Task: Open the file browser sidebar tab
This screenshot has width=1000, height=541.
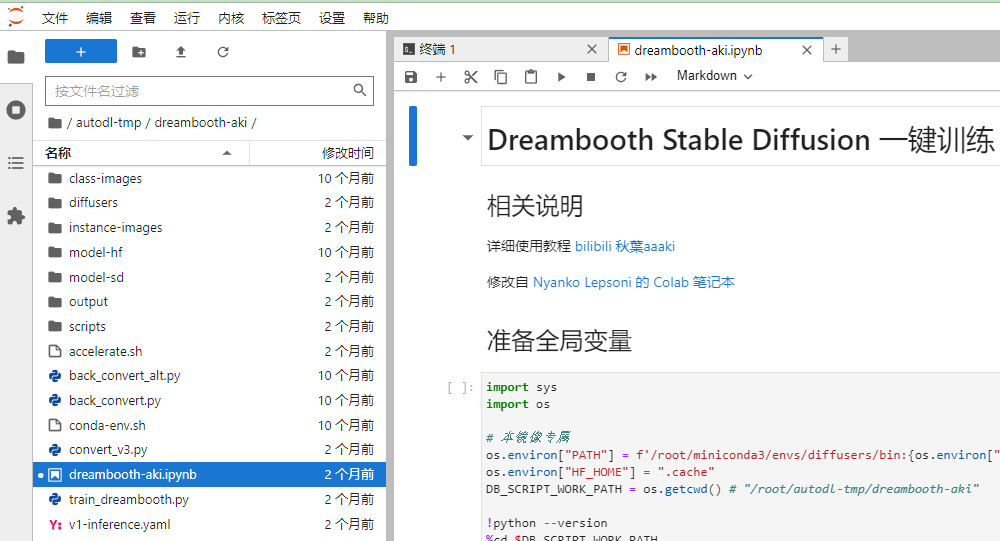Action: (16, 57)
